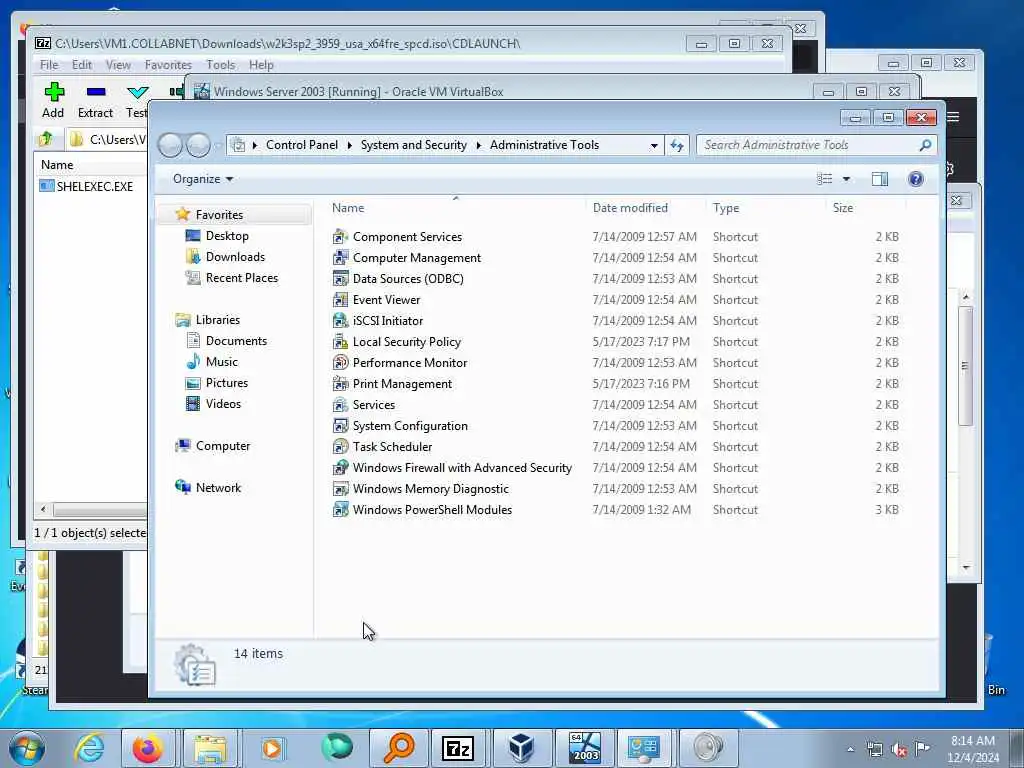Open the Help menu in 7-Zip

tap(261, 65)
